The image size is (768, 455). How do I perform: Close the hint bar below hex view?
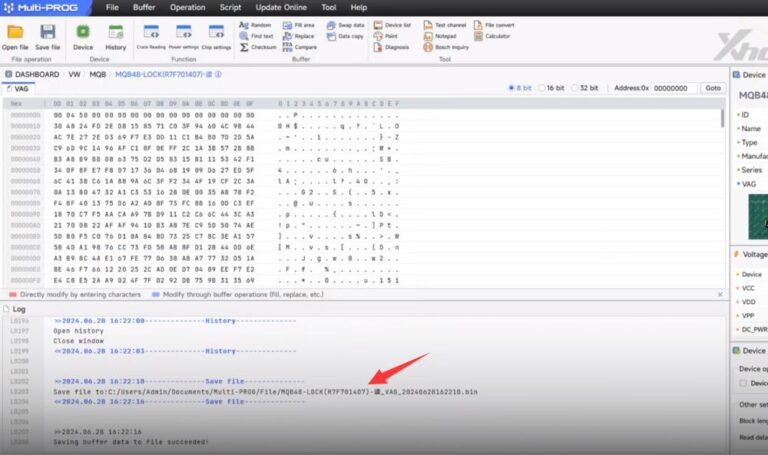point(722,295)
